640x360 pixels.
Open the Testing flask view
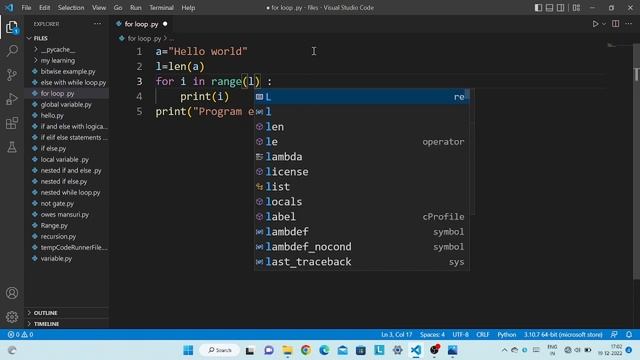tap(12, 147)
